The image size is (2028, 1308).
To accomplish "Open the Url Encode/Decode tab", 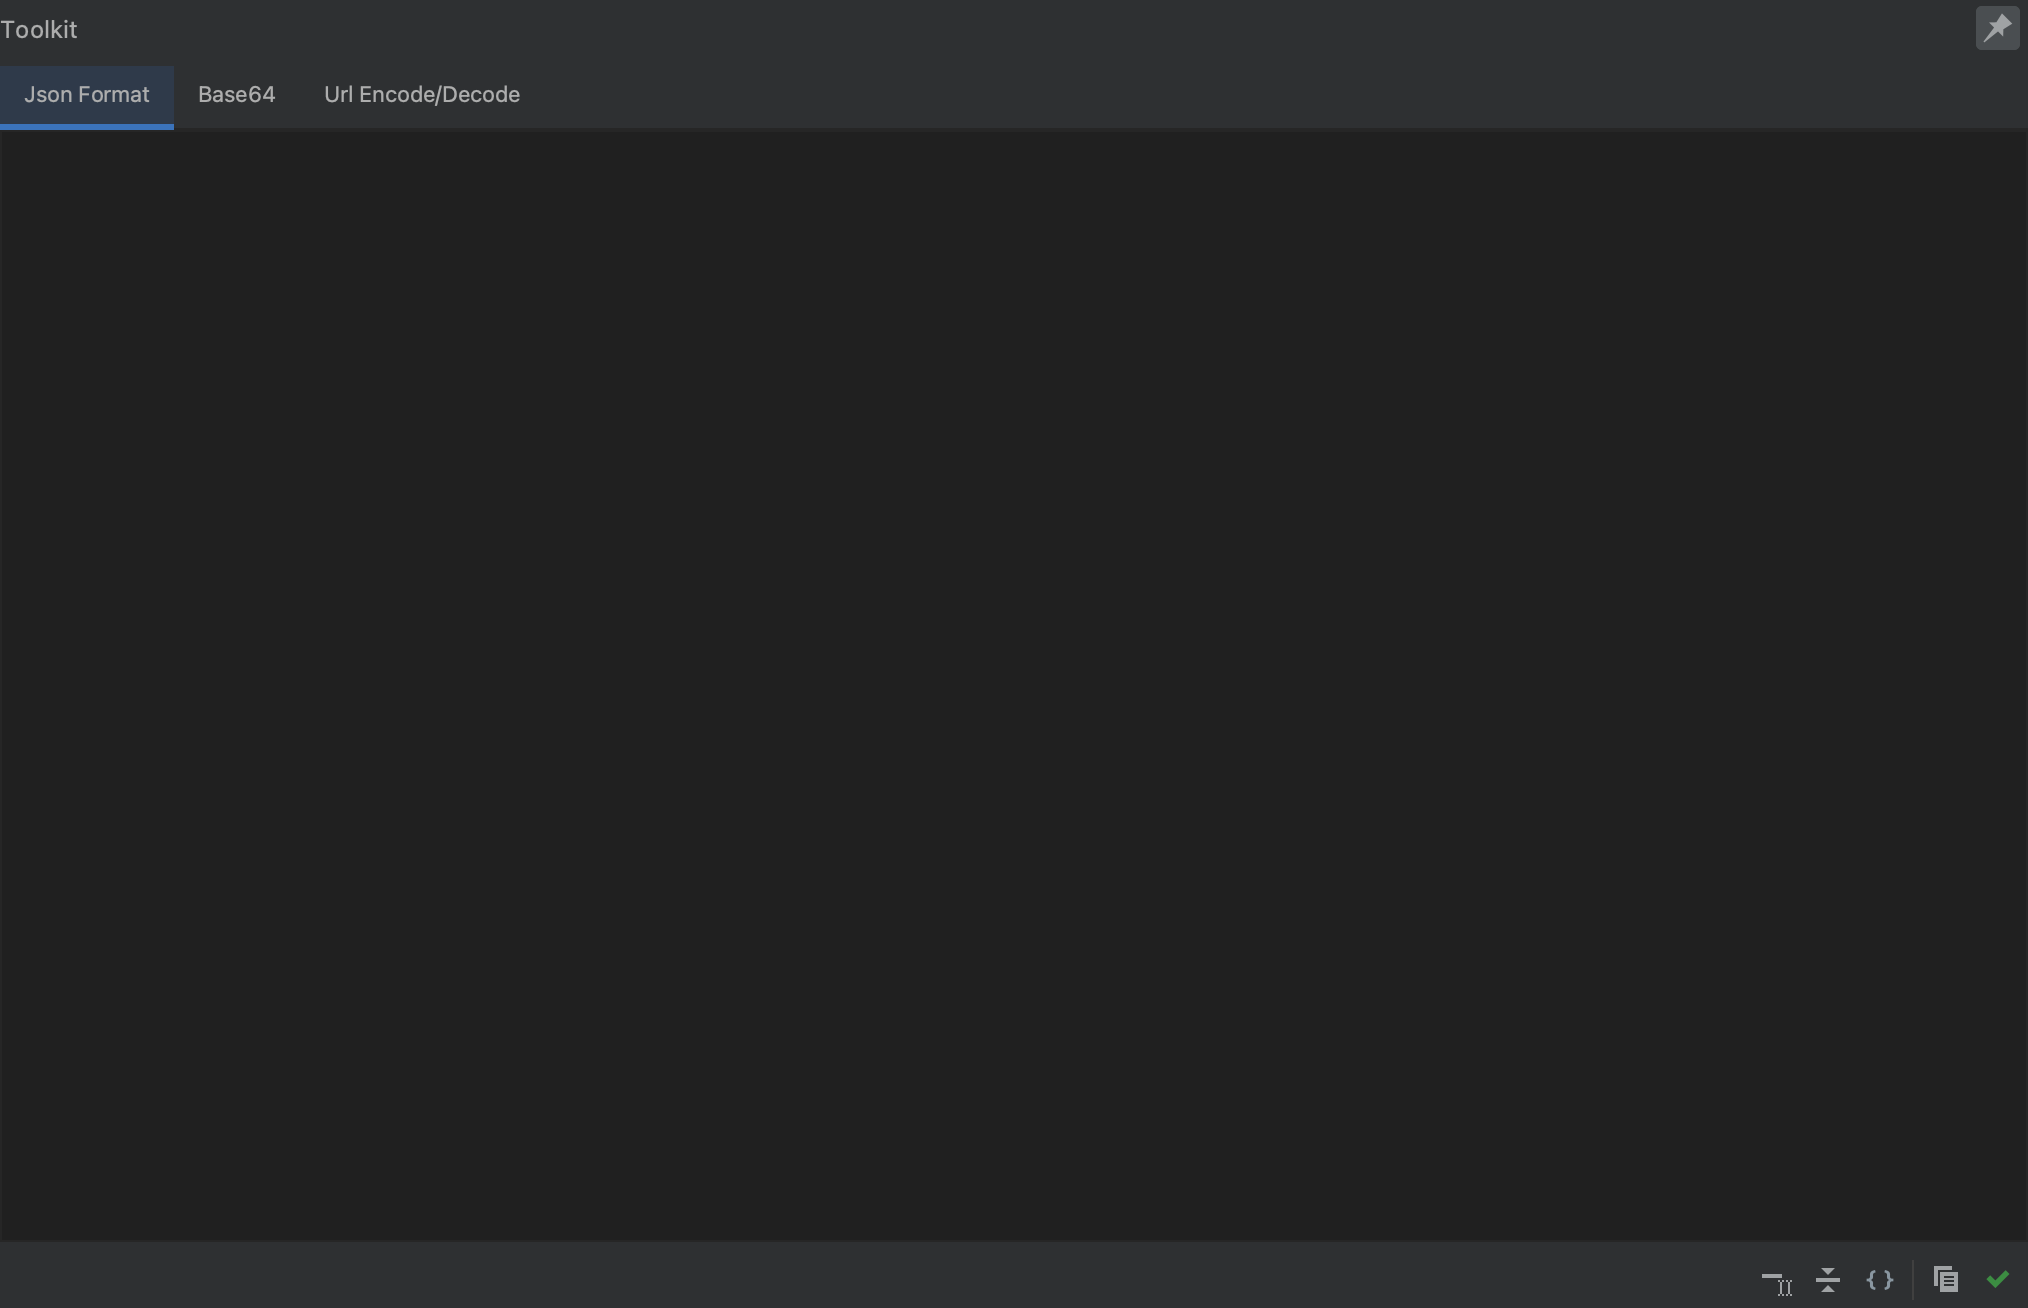I will click(421, 95).
